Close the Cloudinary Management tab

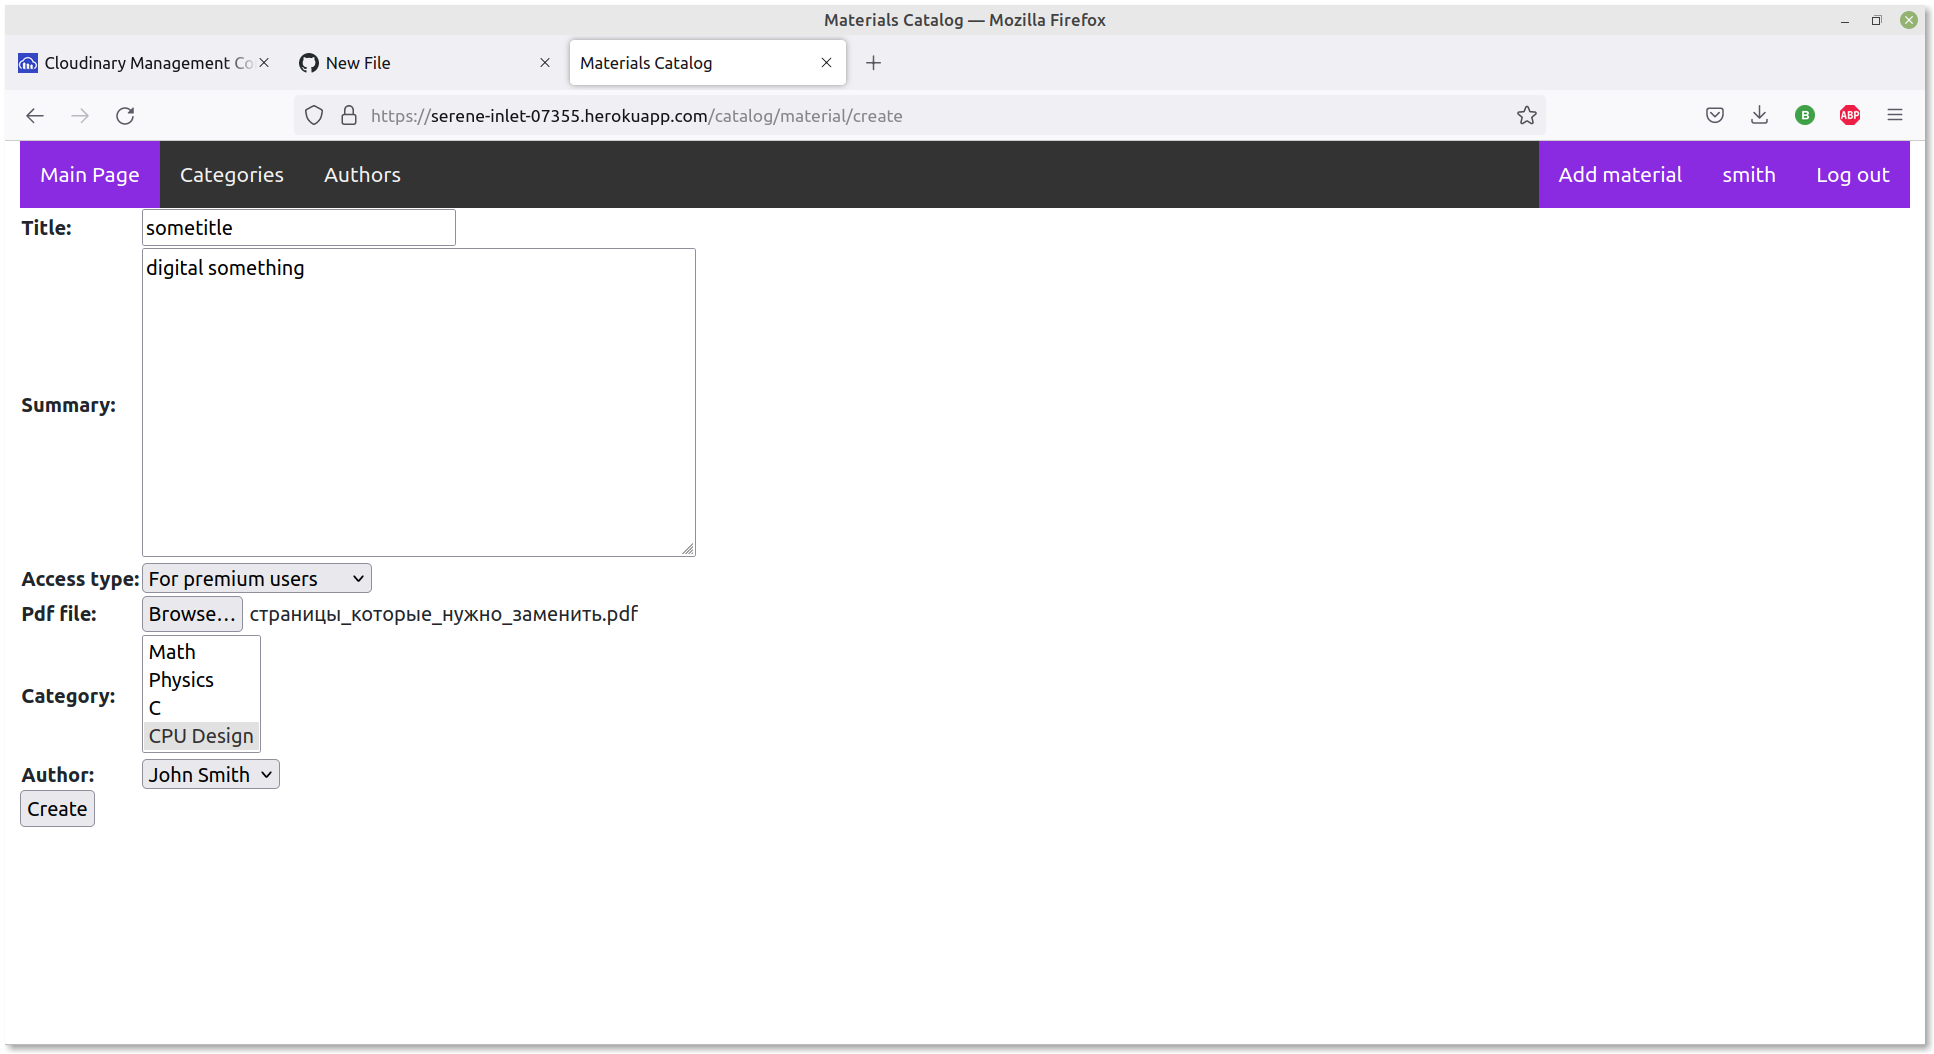(x=264, y=63)
